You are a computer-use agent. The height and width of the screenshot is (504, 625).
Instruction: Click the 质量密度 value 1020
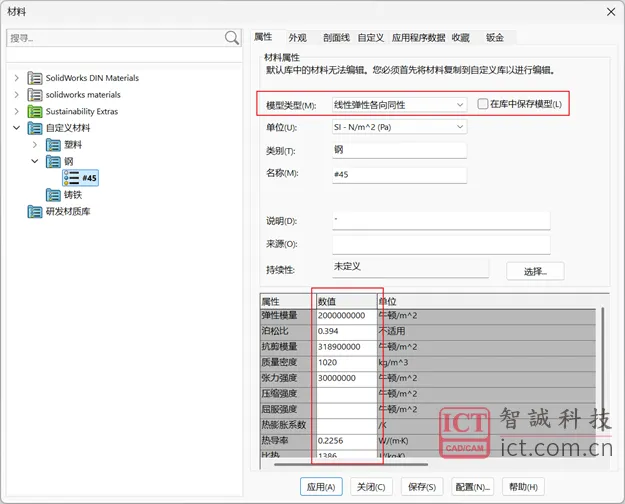click(347, 362)
